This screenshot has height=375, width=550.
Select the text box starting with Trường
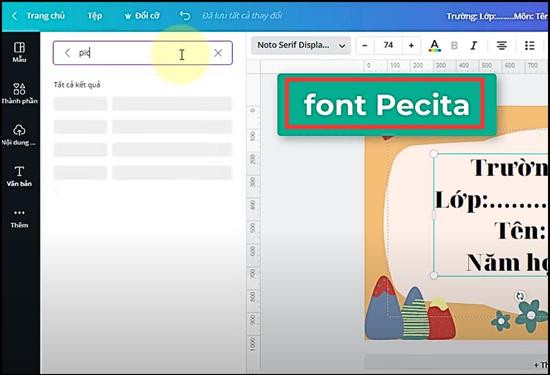pyautogui.click(x=491, y=215)
